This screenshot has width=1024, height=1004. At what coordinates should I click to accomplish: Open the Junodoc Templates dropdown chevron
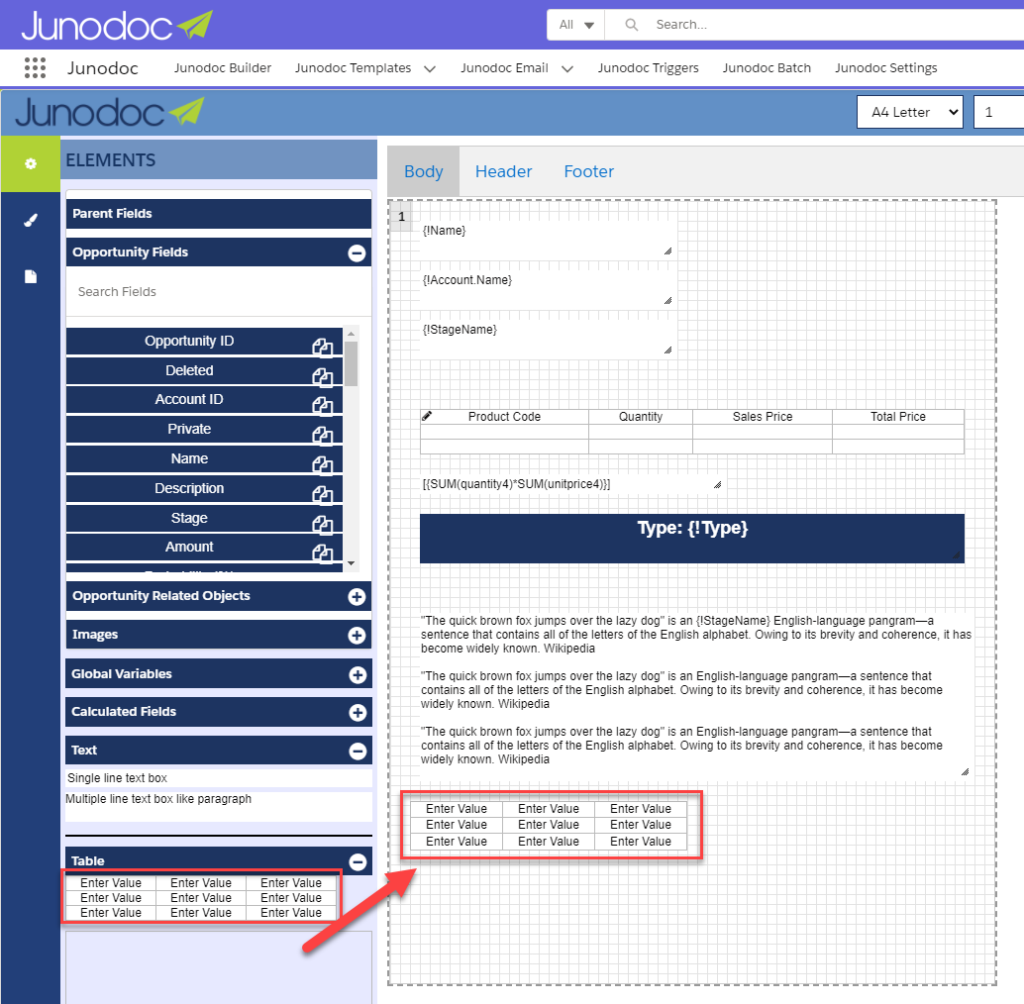click(430, 69)
